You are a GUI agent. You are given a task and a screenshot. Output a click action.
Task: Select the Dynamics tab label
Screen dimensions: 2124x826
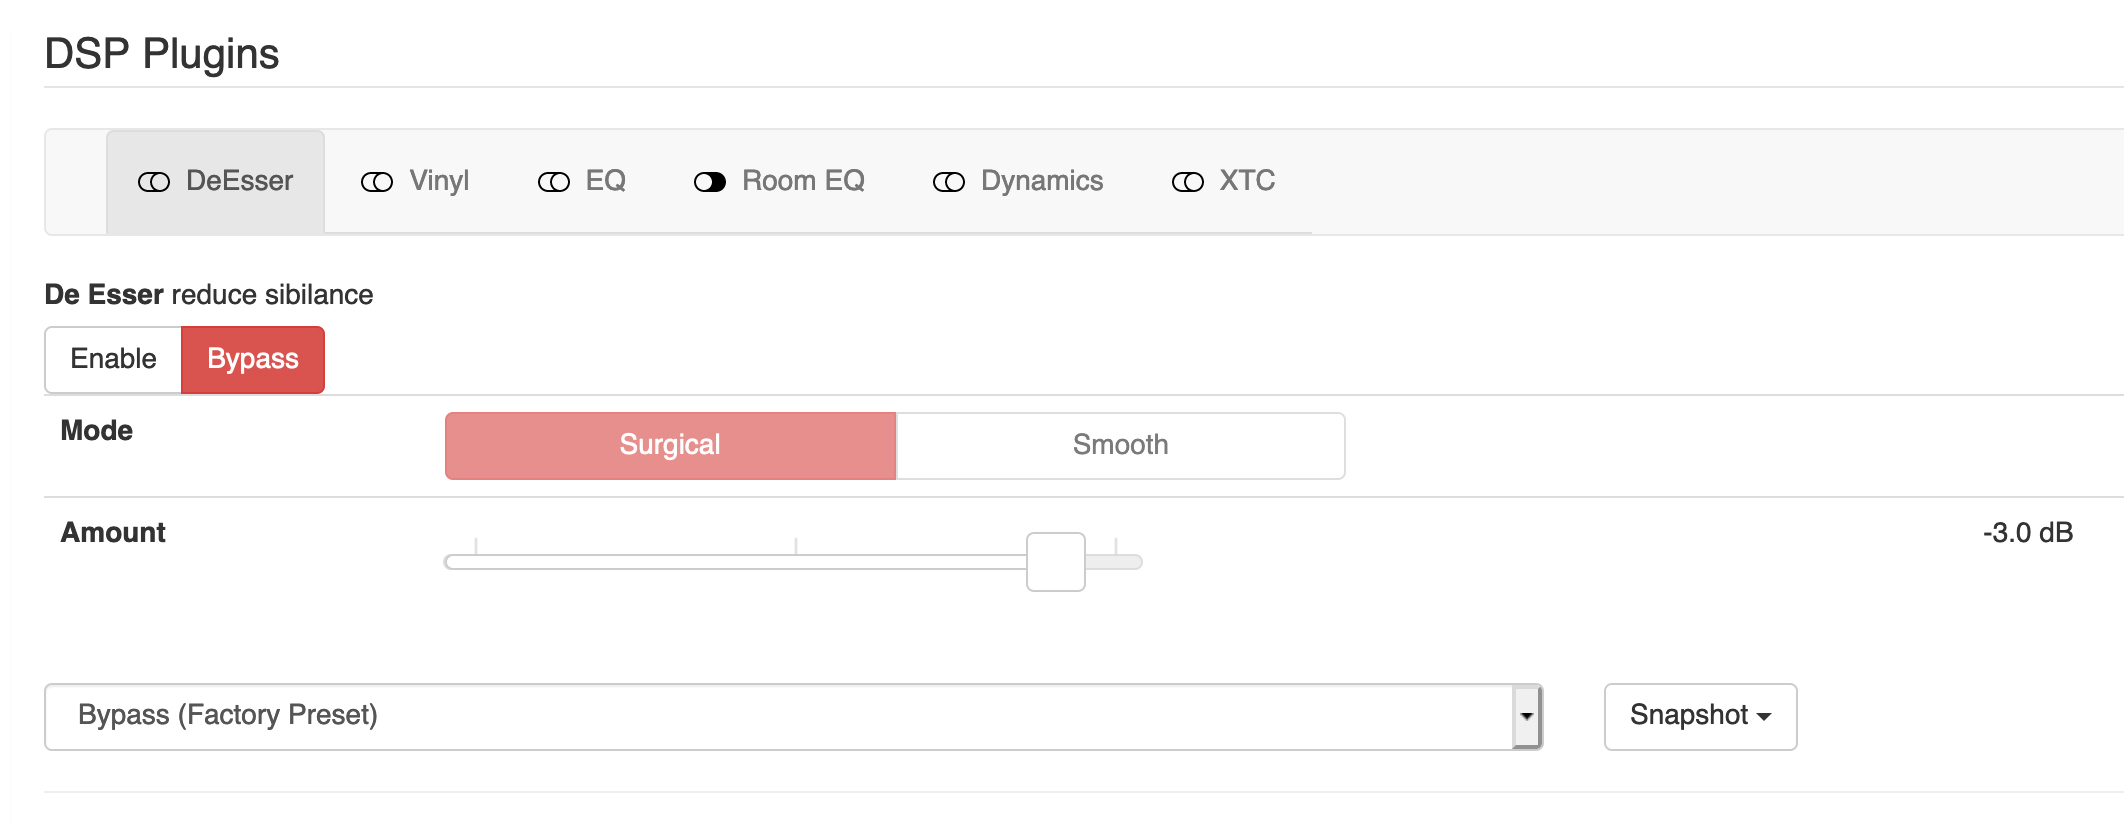(x=1042, y=181)
